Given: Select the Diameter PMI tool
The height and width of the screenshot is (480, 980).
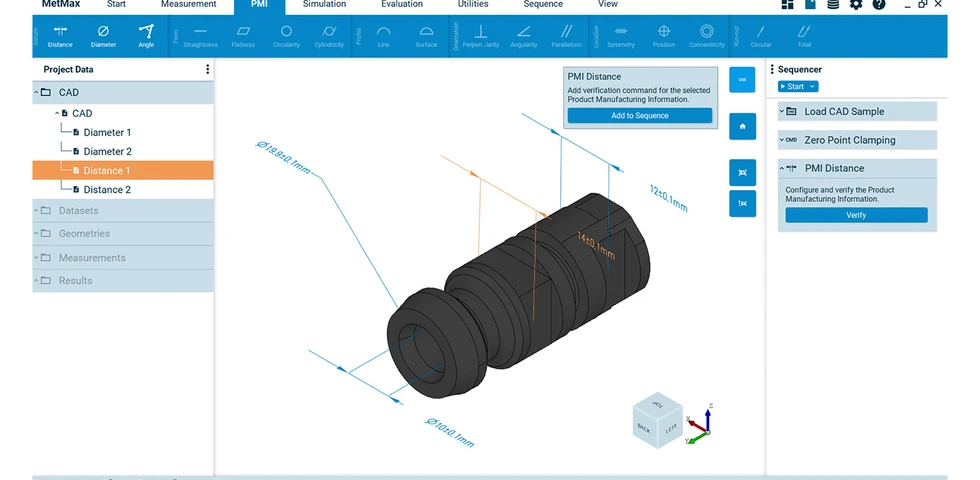Looking at the screenshot, I should coord(103,36).
